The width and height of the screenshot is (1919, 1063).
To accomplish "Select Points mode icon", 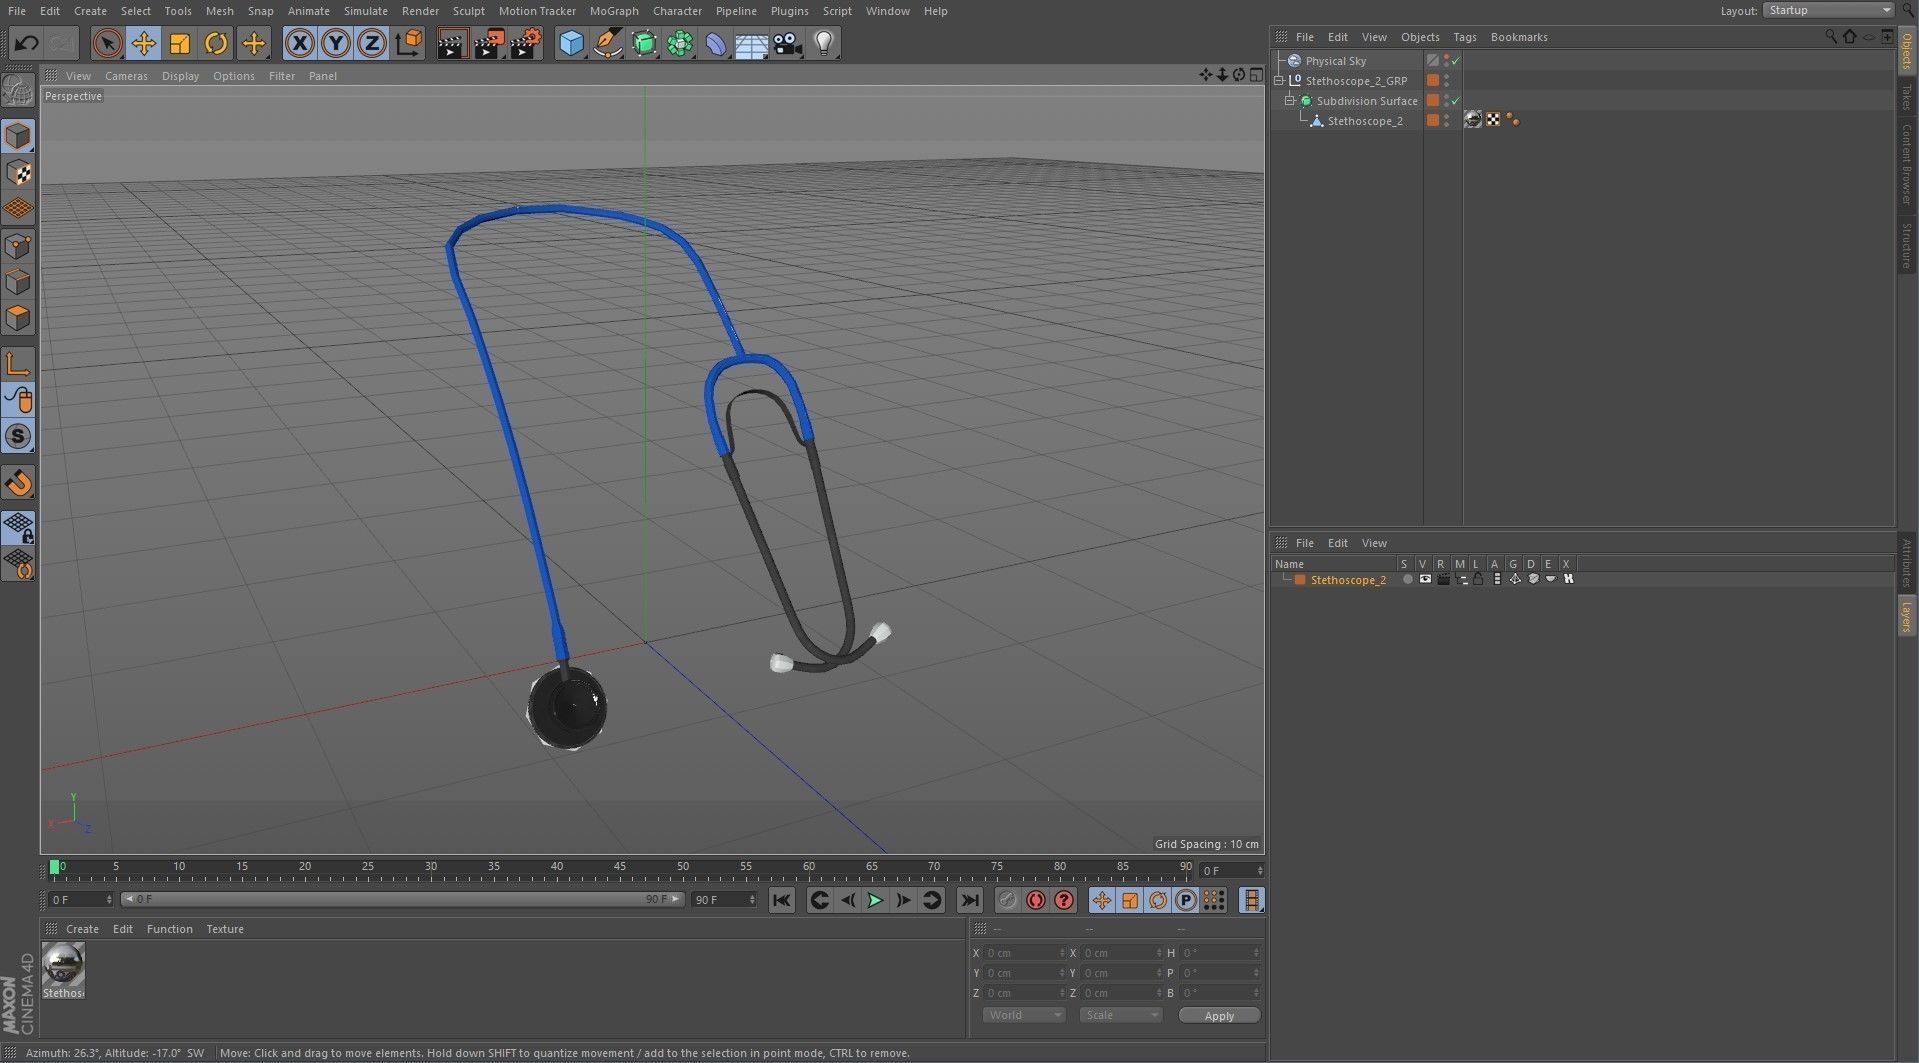I will [x=18, y=246].
